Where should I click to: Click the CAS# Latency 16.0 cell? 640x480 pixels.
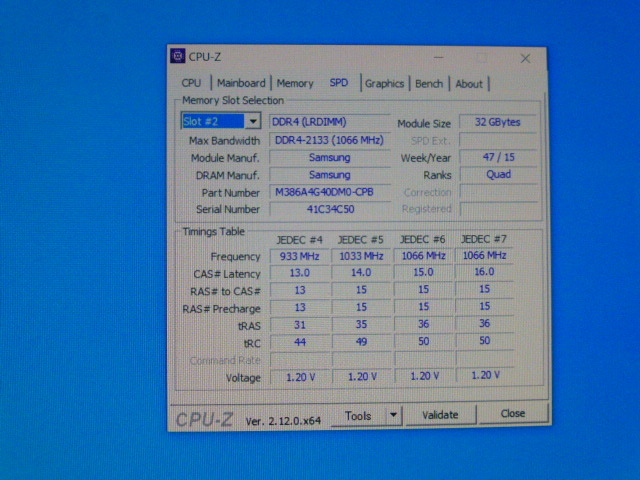[484, 272]
